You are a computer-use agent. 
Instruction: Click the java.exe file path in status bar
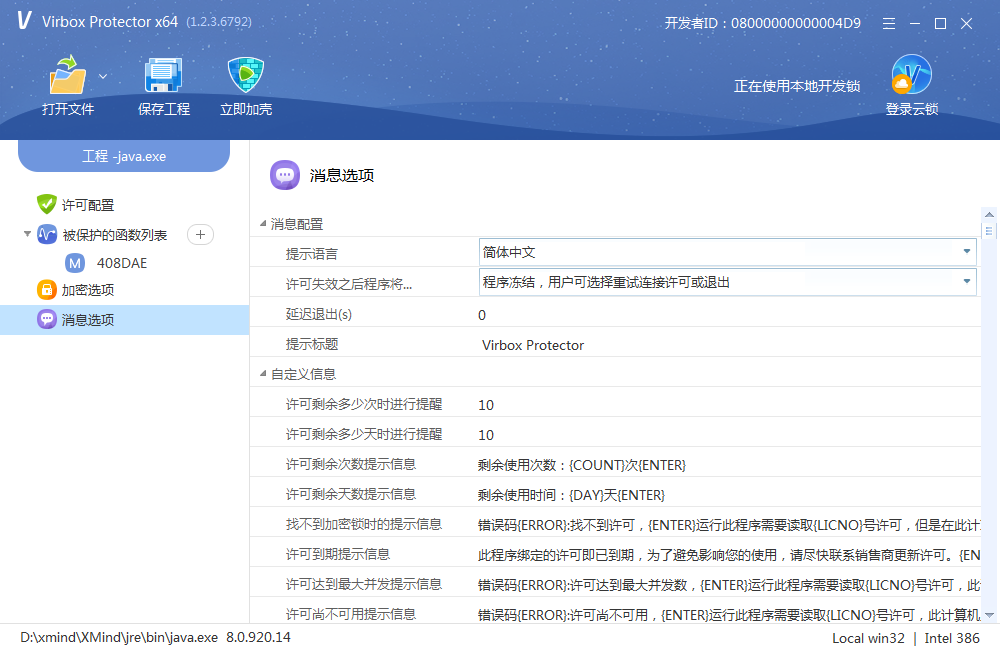pos(119,637)
